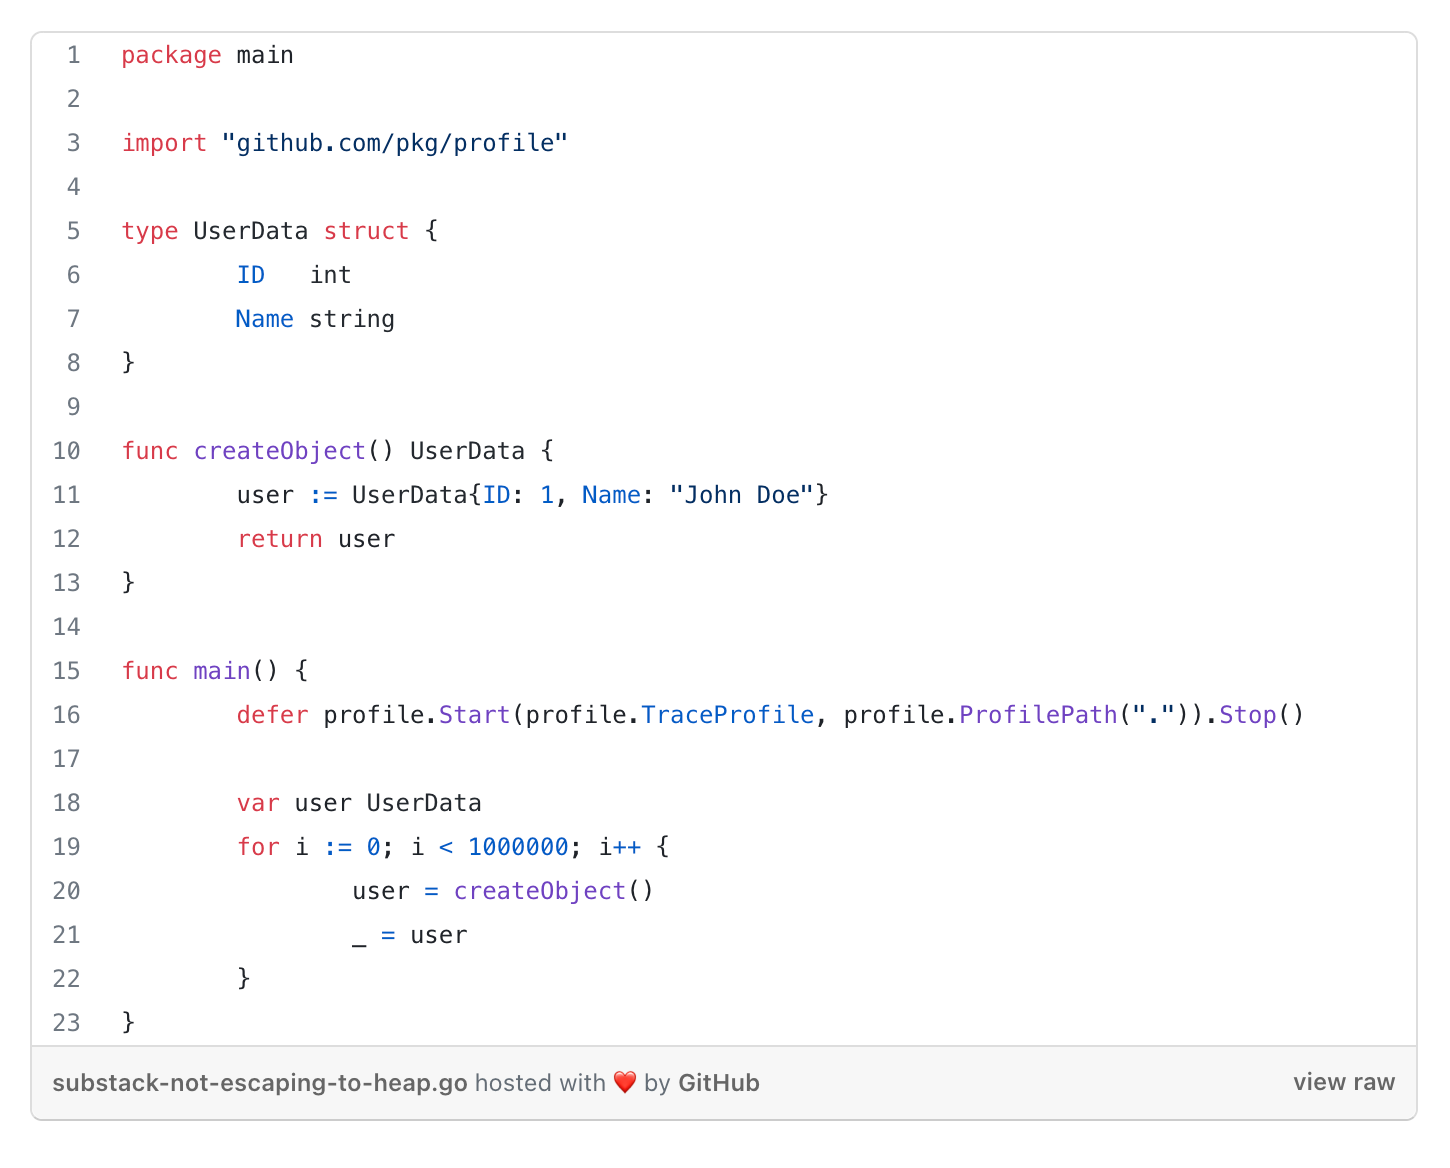Click the i++ increment on line 19
The width and height of the screenshot is (1450, 1168).
620,847
